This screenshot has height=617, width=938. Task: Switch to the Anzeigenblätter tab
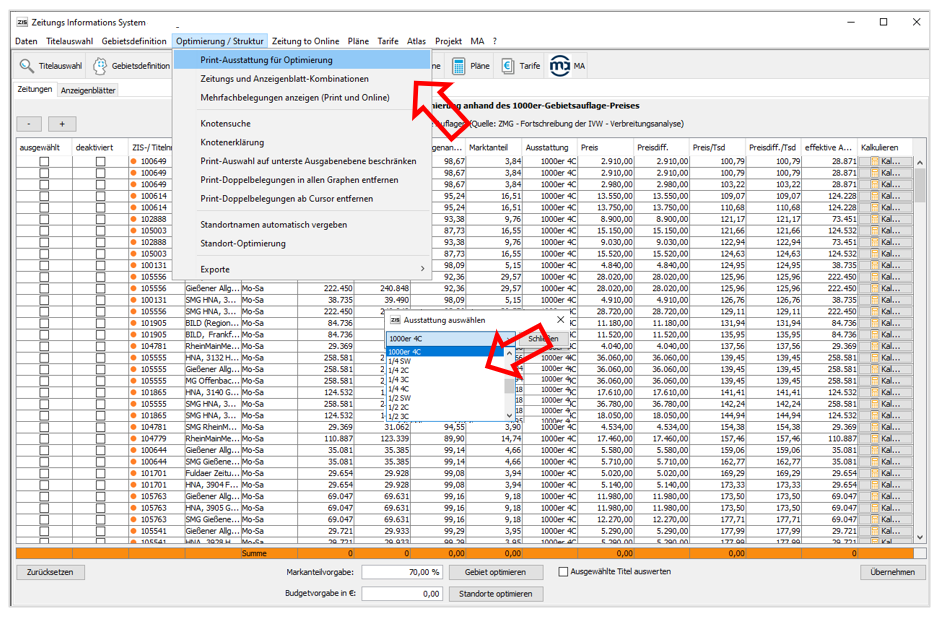point(88,90)
